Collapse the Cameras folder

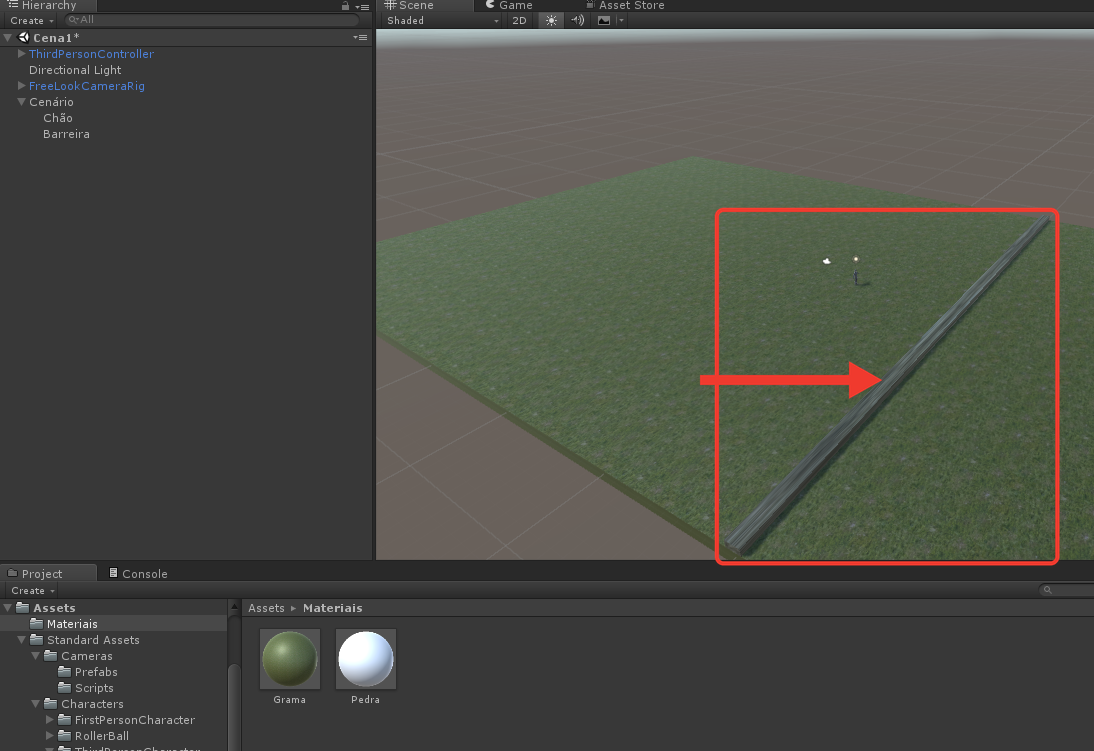coord(36,656)
